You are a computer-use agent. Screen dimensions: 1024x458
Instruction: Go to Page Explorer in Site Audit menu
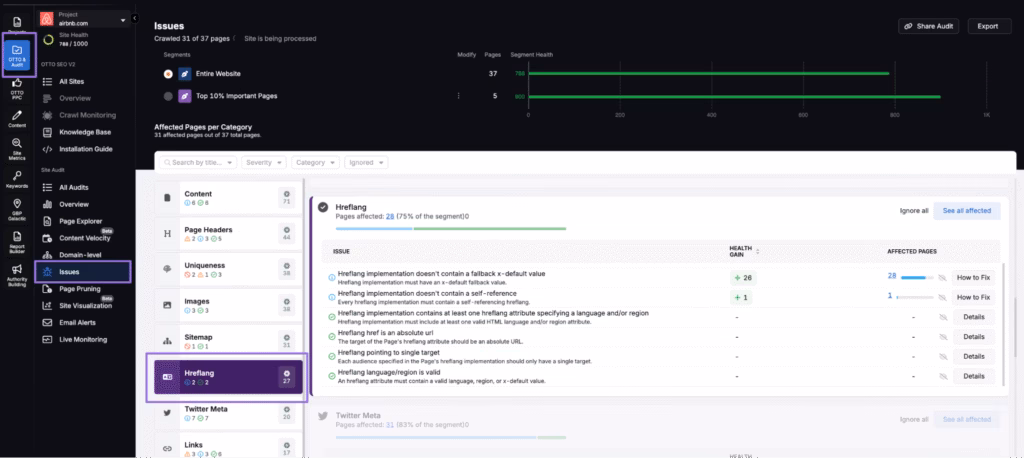click(80, 220)
